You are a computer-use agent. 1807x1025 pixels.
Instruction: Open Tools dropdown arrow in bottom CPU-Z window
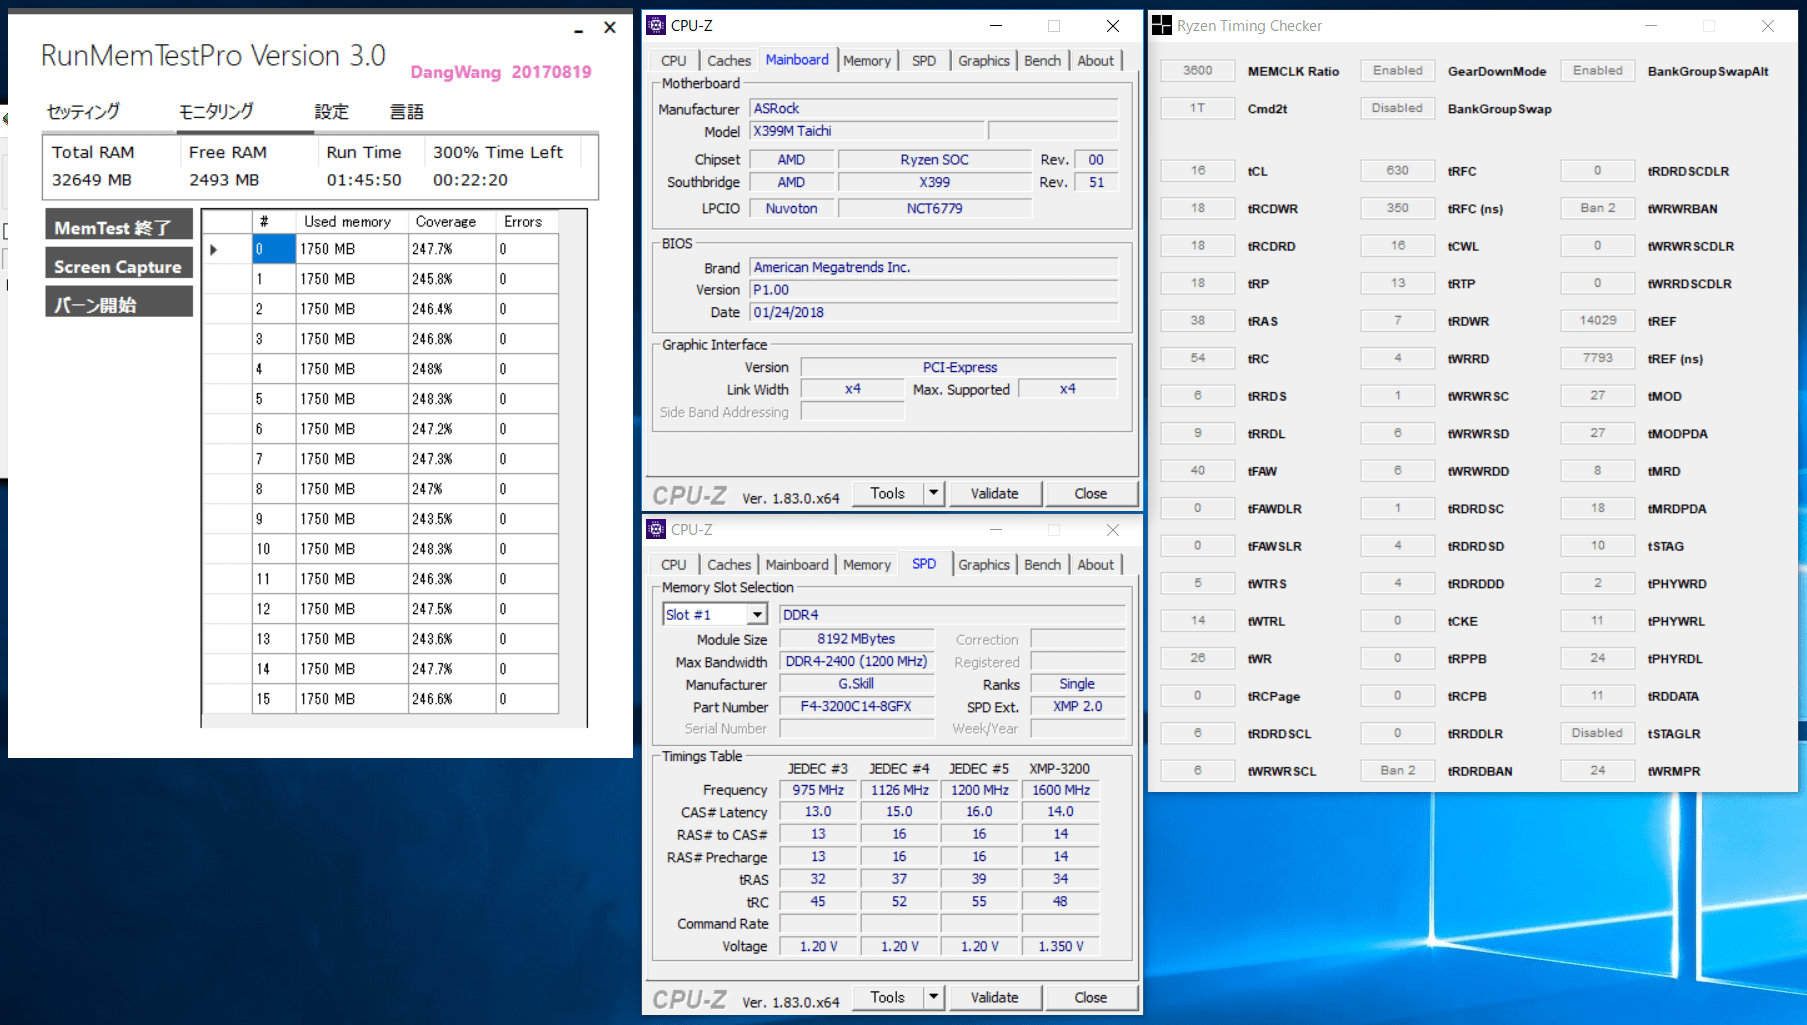[934, 997]
